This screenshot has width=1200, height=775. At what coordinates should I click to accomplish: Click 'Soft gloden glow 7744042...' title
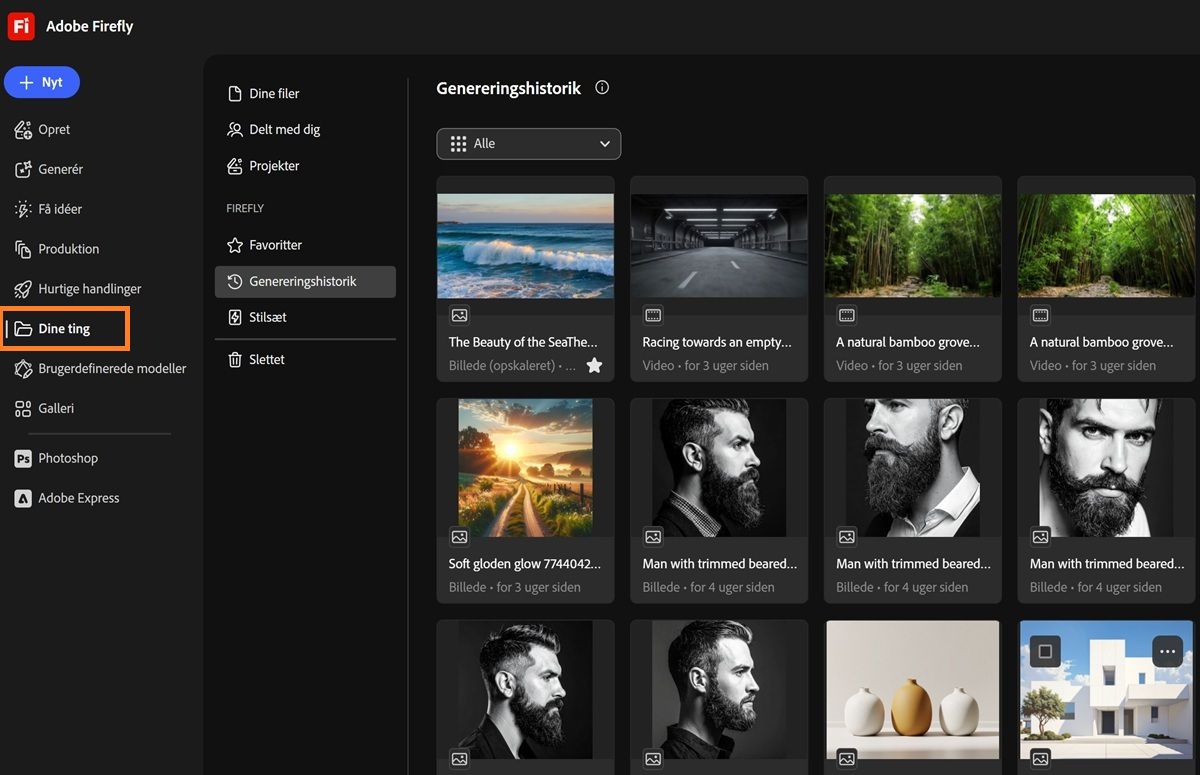click(525, 564)
